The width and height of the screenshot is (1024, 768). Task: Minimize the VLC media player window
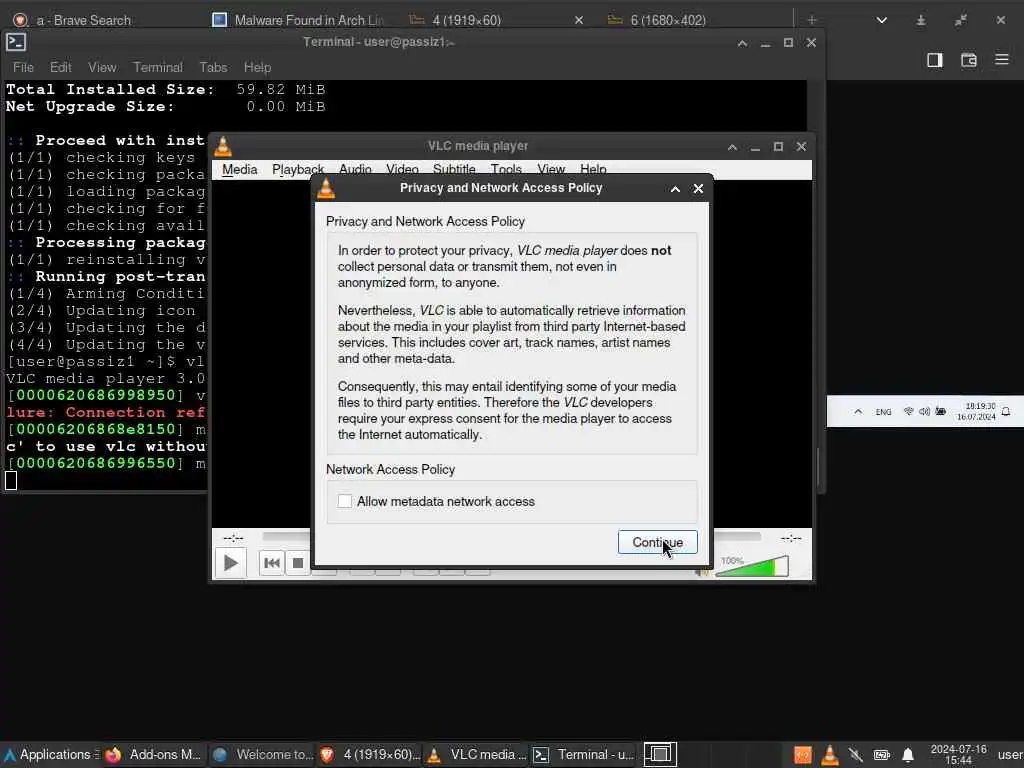(756, 147)
